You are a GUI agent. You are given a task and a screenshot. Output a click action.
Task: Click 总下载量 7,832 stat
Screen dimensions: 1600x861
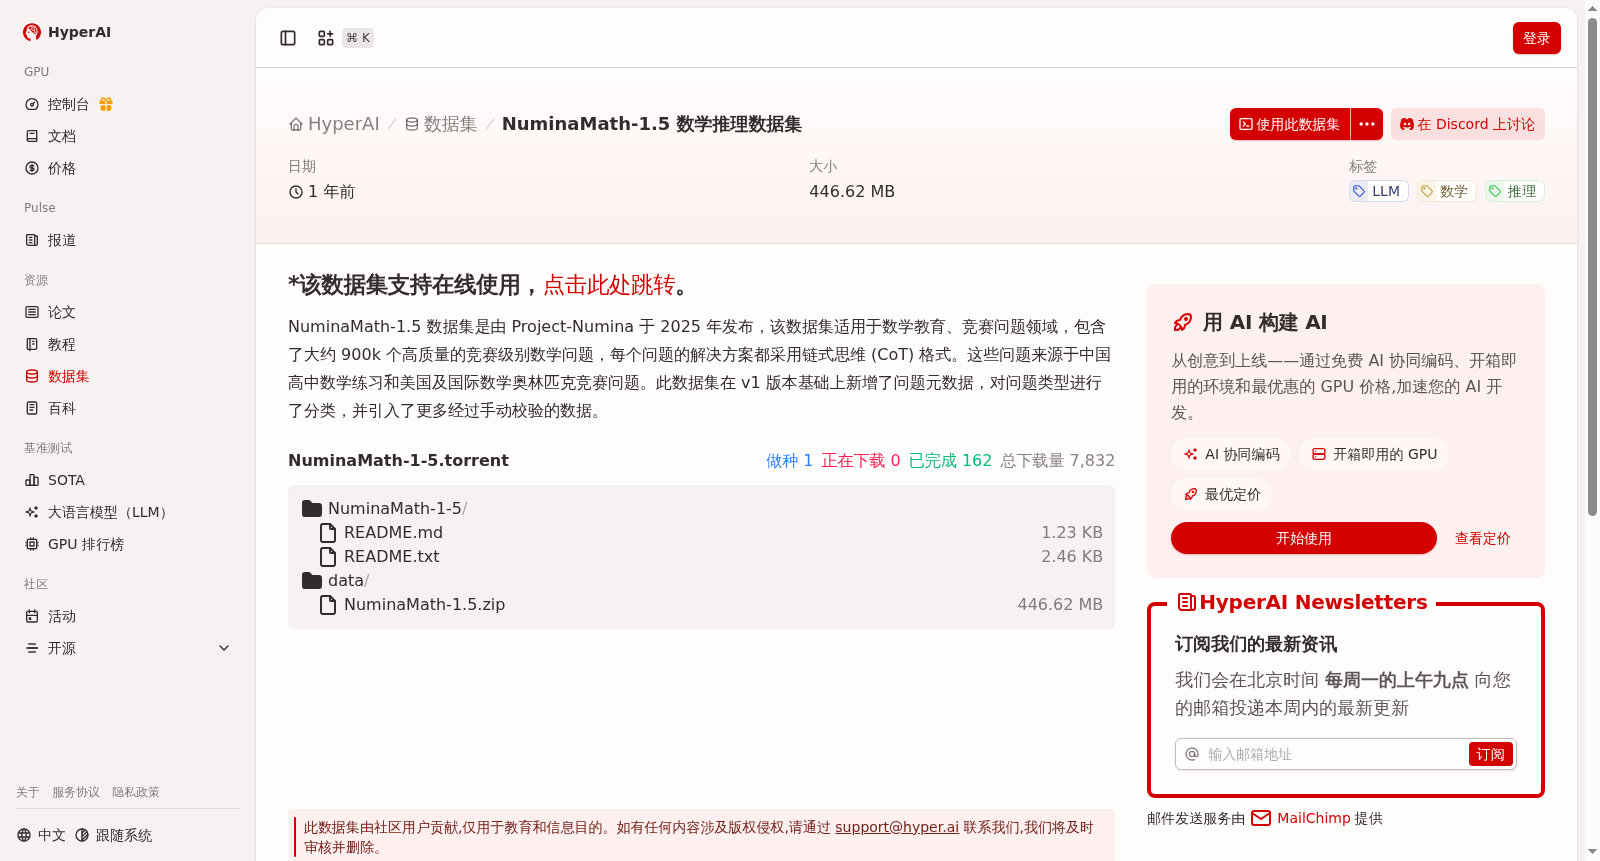1057,460
